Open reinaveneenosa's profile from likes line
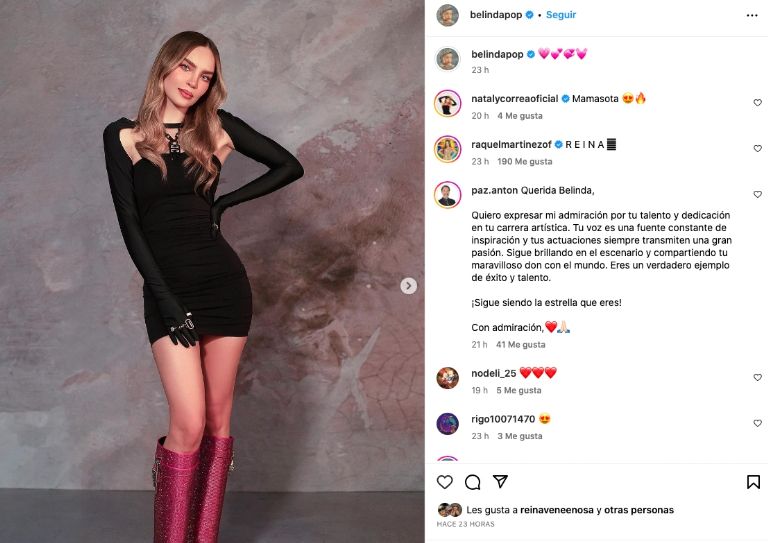 (x=555, y=510)
